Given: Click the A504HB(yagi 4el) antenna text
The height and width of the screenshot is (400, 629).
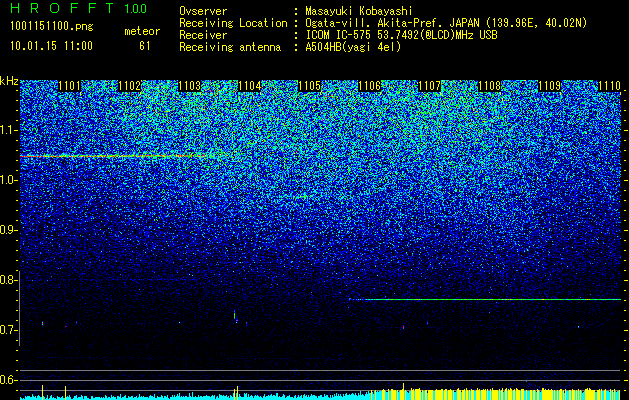Looking at the screenshot, I should (x=353, y=48).
